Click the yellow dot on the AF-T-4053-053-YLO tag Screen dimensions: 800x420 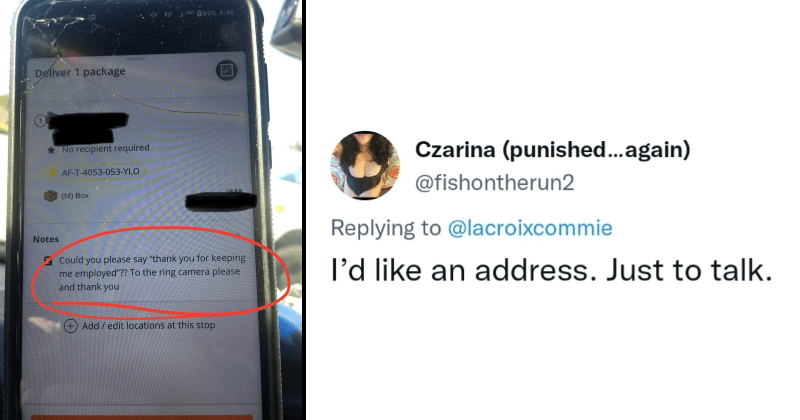(53, 173)
